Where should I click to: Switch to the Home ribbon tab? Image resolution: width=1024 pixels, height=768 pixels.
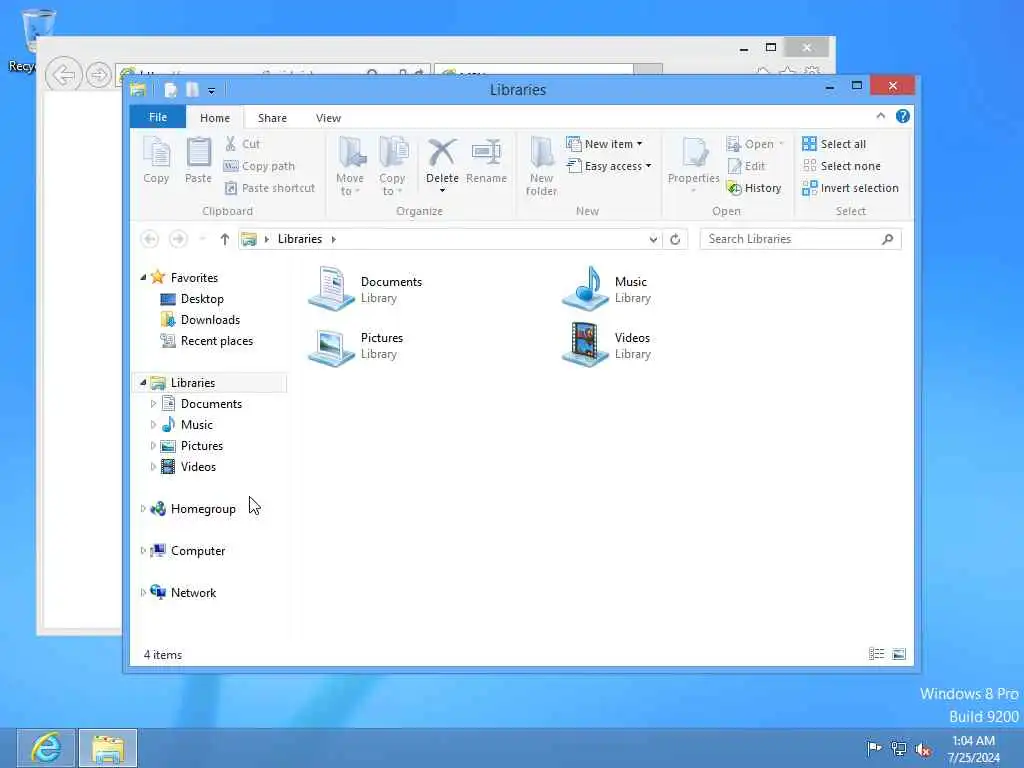coord(215,118)
